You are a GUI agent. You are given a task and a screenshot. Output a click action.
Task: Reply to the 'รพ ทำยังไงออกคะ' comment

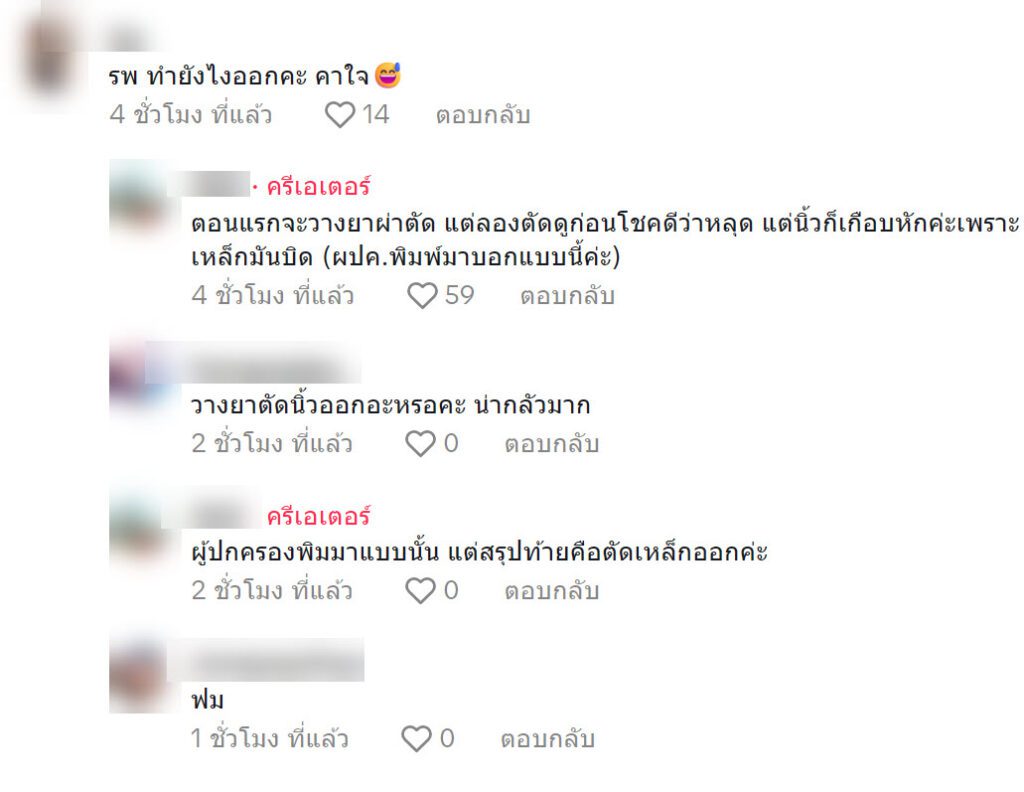(x=483, y=116)
